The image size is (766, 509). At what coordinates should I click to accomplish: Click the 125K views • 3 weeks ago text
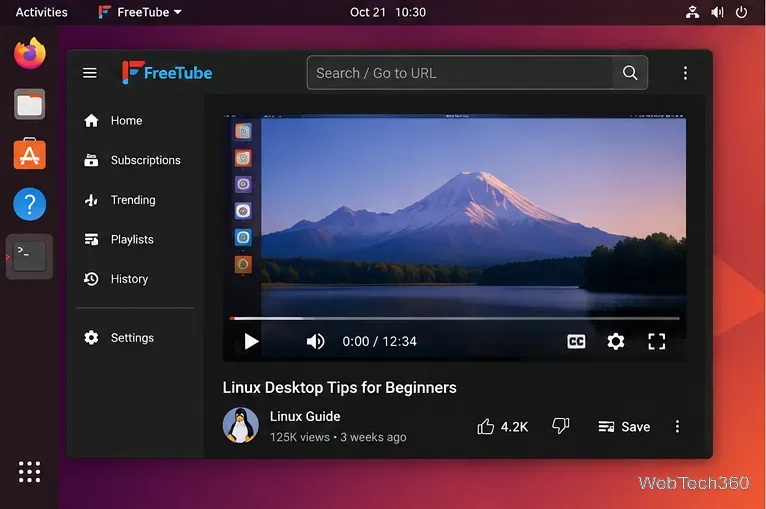click(x=338, y=437)
